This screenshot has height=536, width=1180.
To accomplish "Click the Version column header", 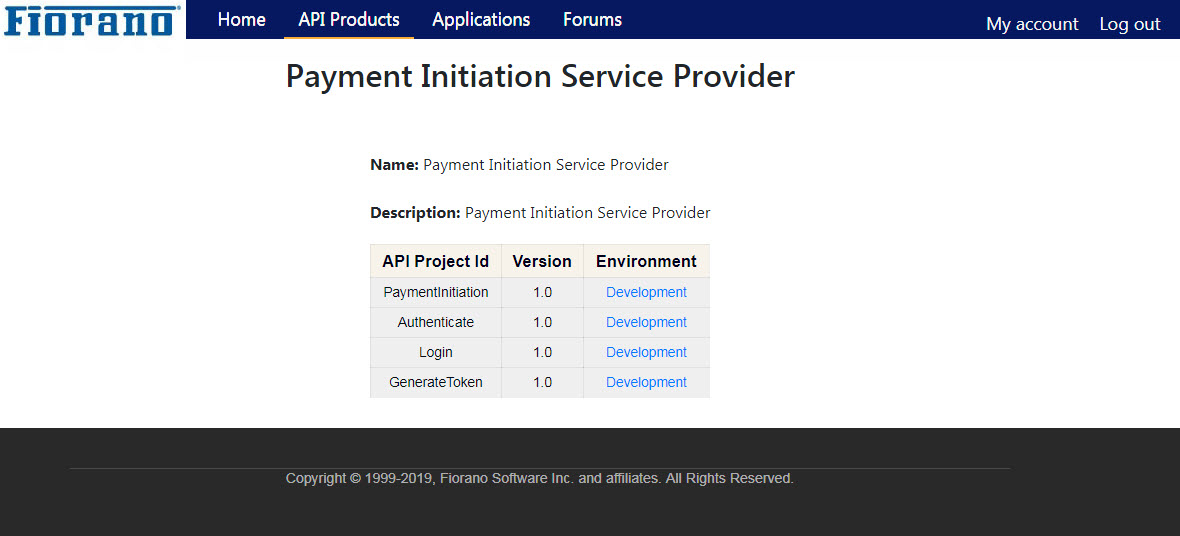I will [542, 261].
